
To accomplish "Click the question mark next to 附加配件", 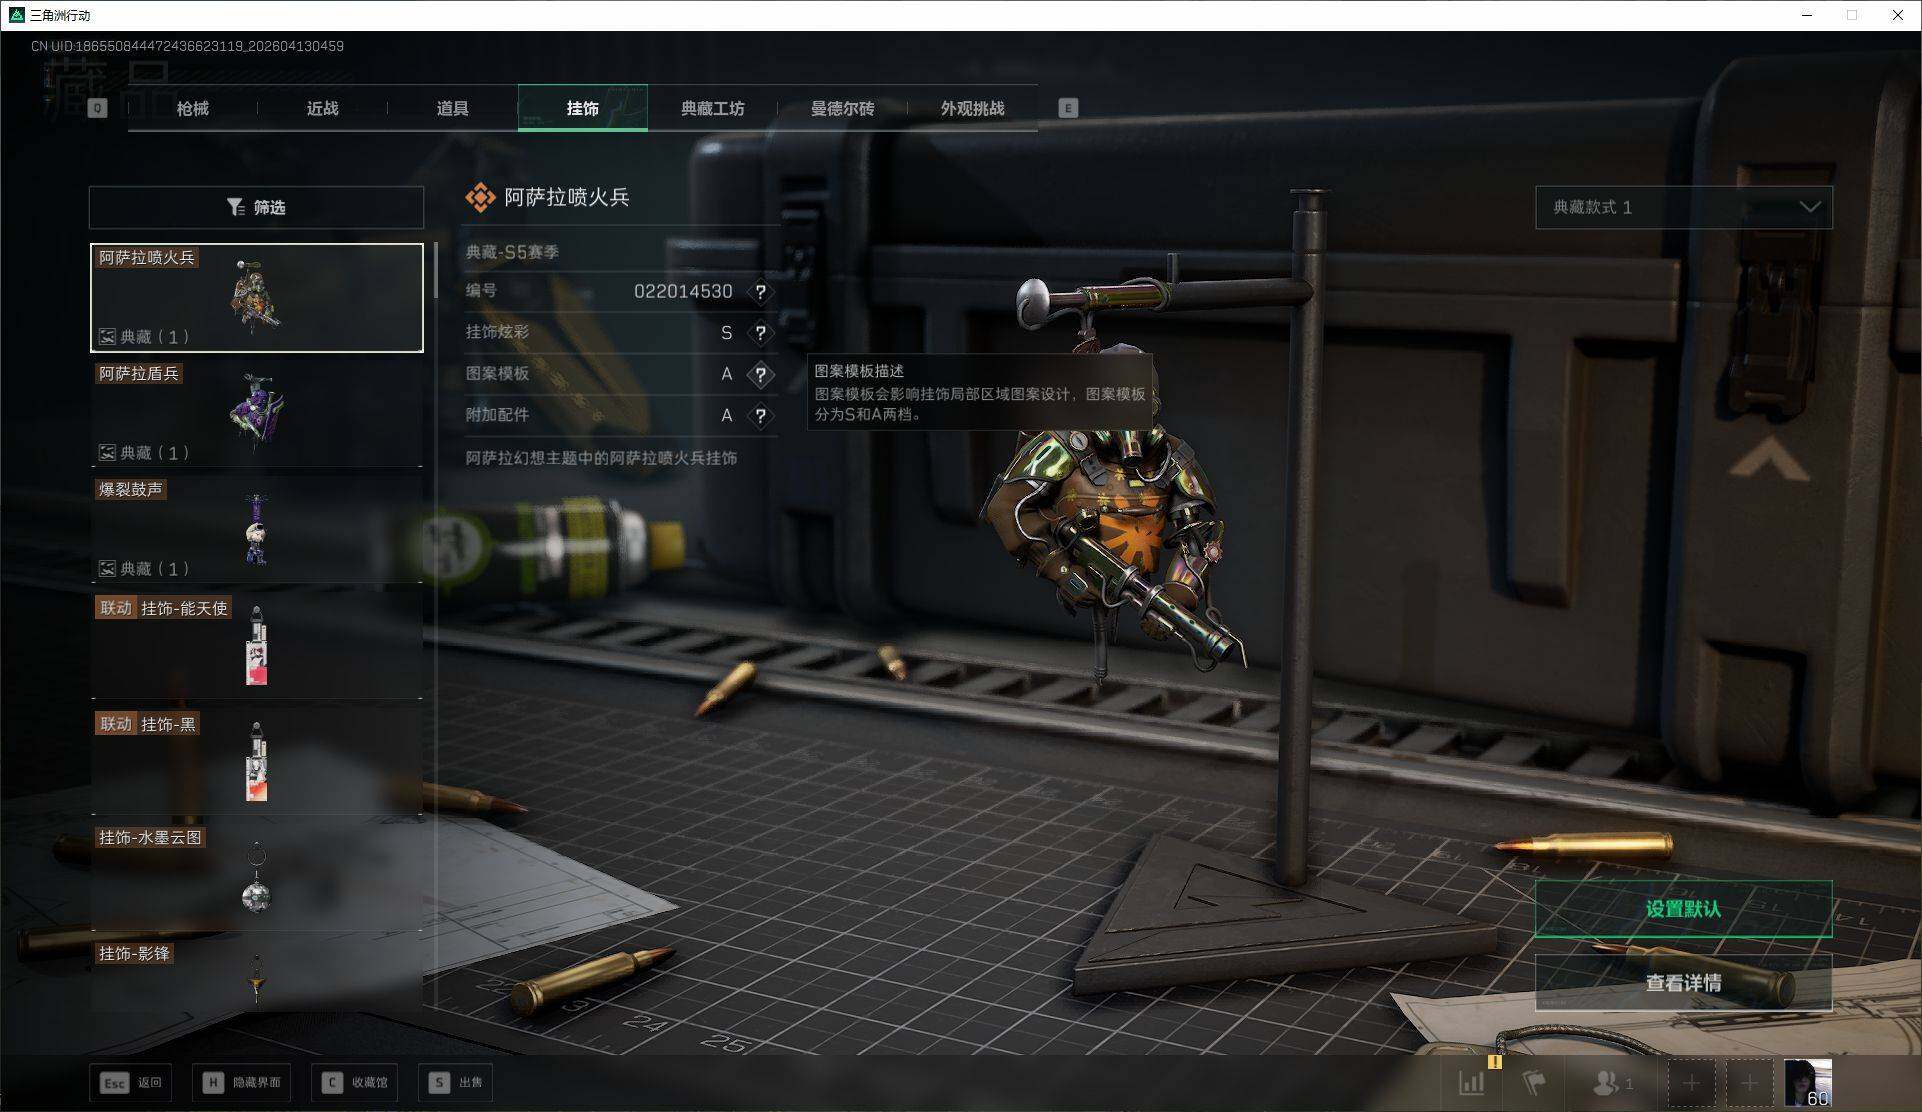I will click(x=761, y=415).
